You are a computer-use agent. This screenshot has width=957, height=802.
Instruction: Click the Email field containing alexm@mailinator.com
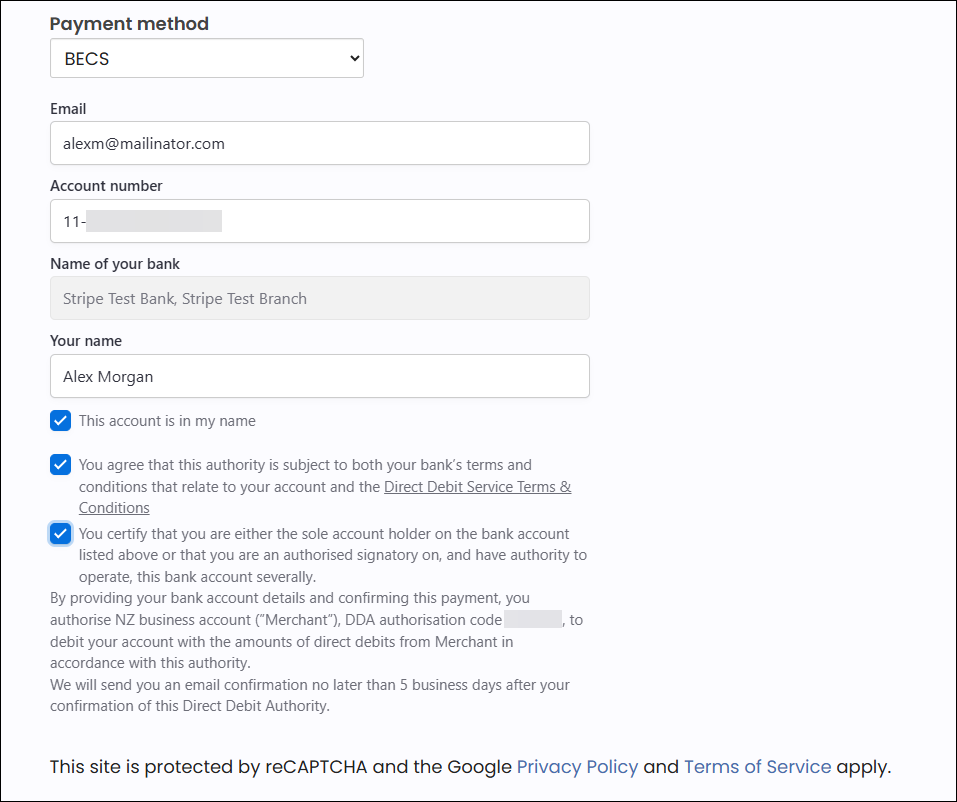(319, 143)
